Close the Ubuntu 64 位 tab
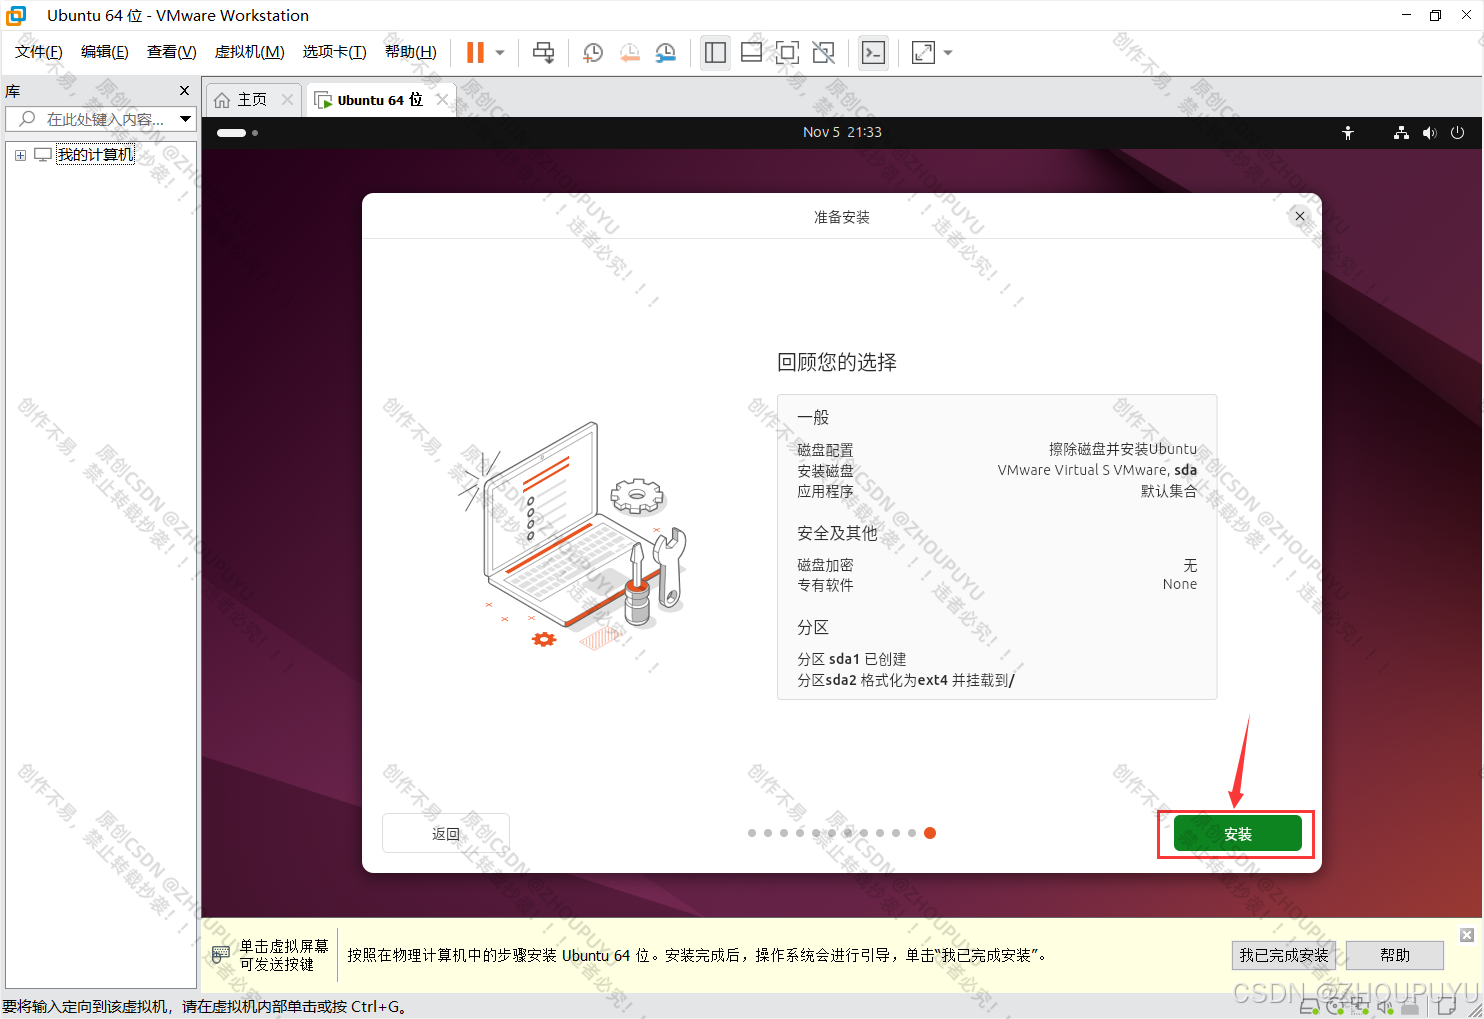 point(442,99)
